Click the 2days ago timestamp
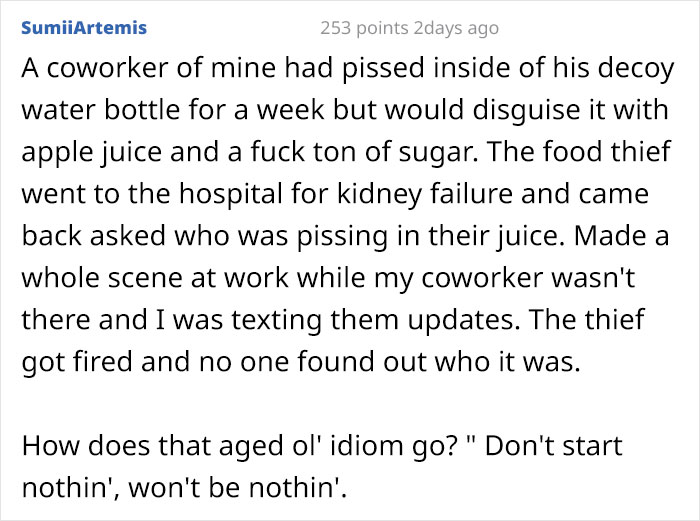Viewport: 700px width, 521px height. (x=456, y=28)
